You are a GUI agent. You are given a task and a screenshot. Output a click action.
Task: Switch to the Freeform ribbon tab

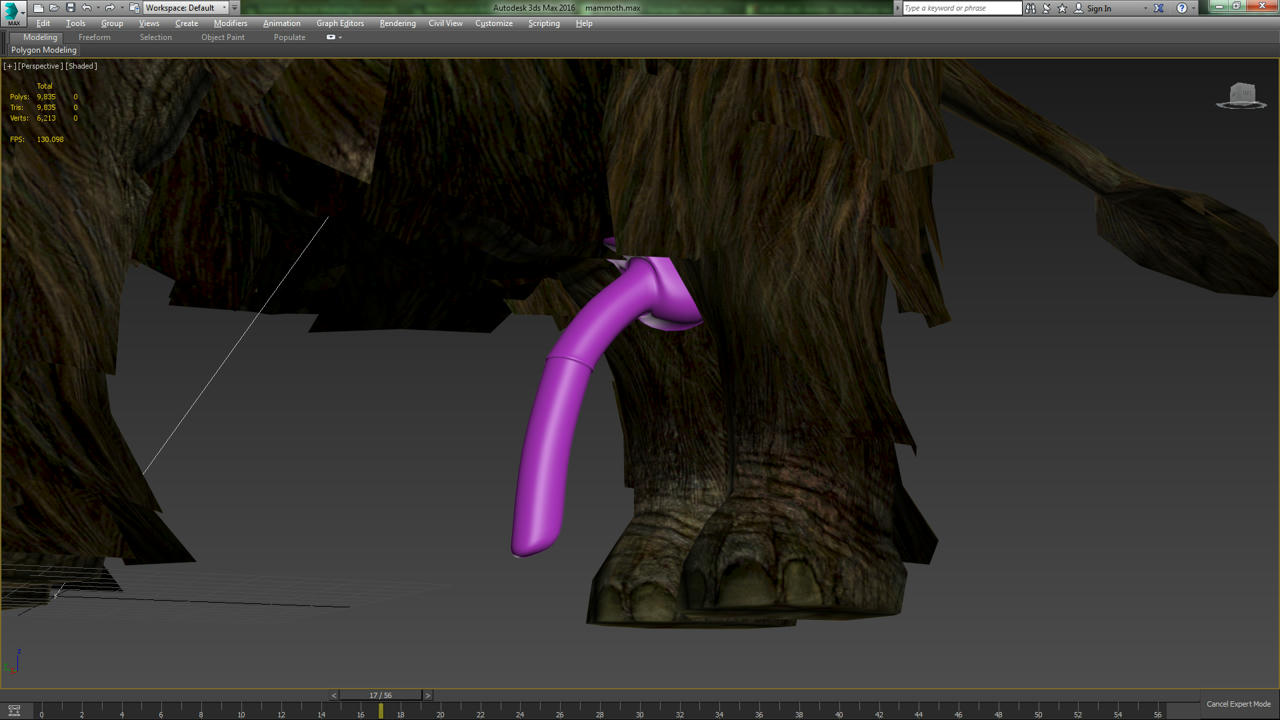point(95,37)
